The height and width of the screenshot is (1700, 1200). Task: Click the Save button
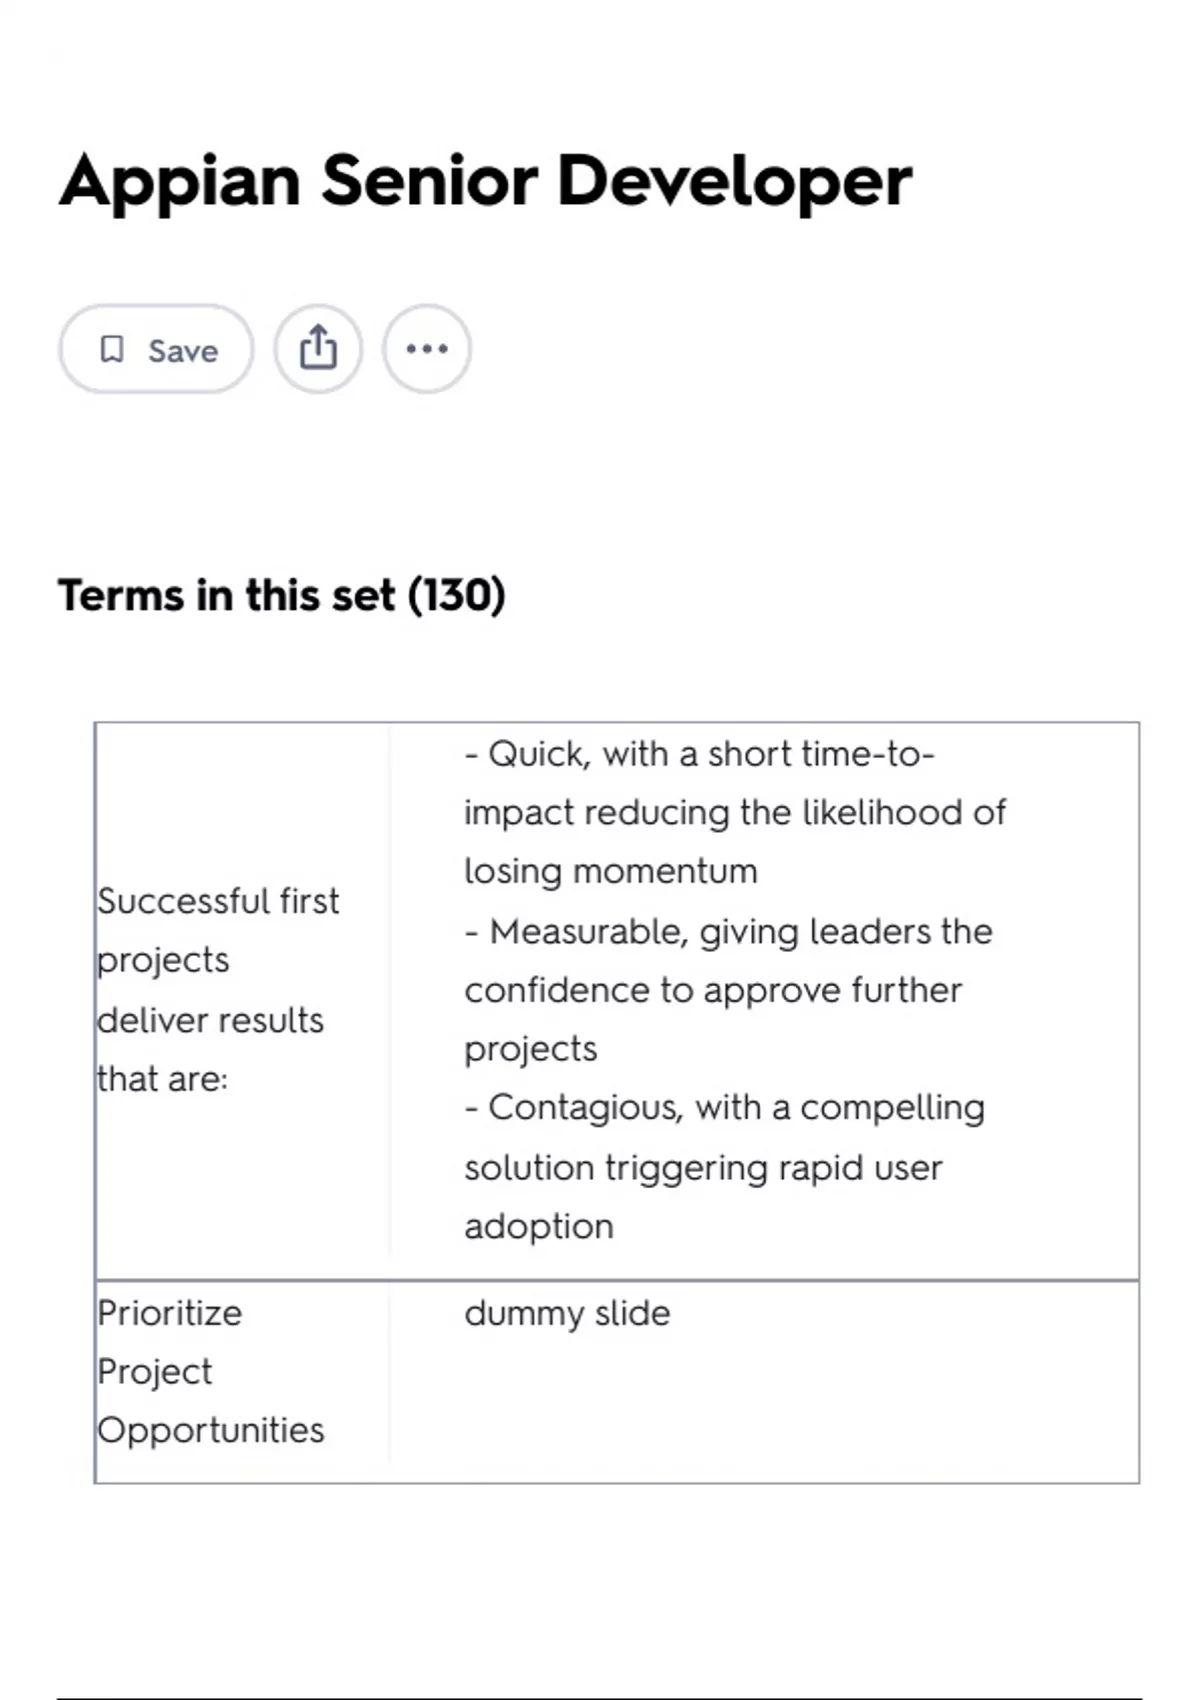click(x=156, y=350)
